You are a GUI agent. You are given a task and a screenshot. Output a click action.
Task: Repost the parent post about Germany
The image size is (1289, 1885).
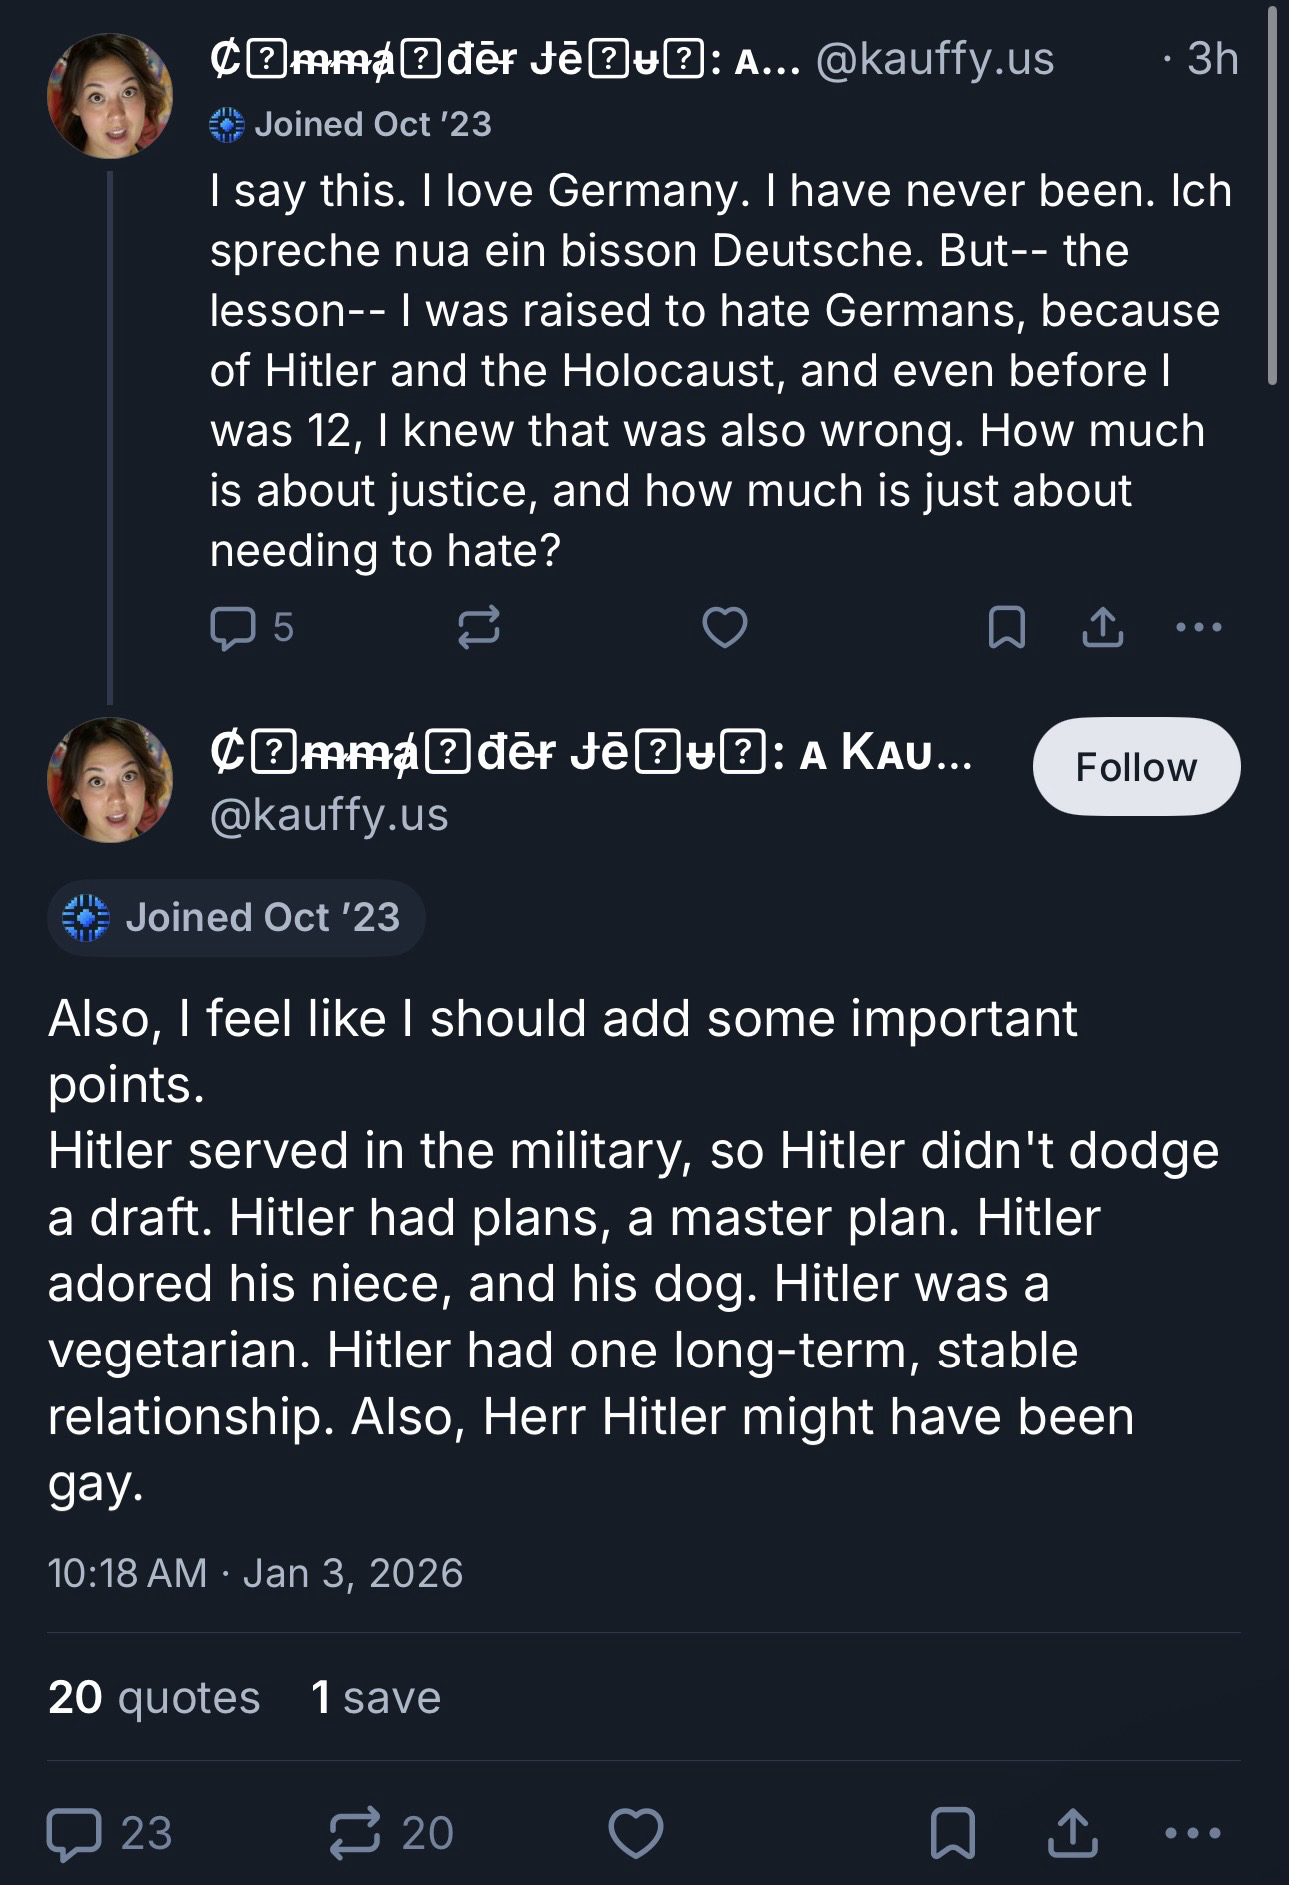pyautogui.click(x=478, y=628)
